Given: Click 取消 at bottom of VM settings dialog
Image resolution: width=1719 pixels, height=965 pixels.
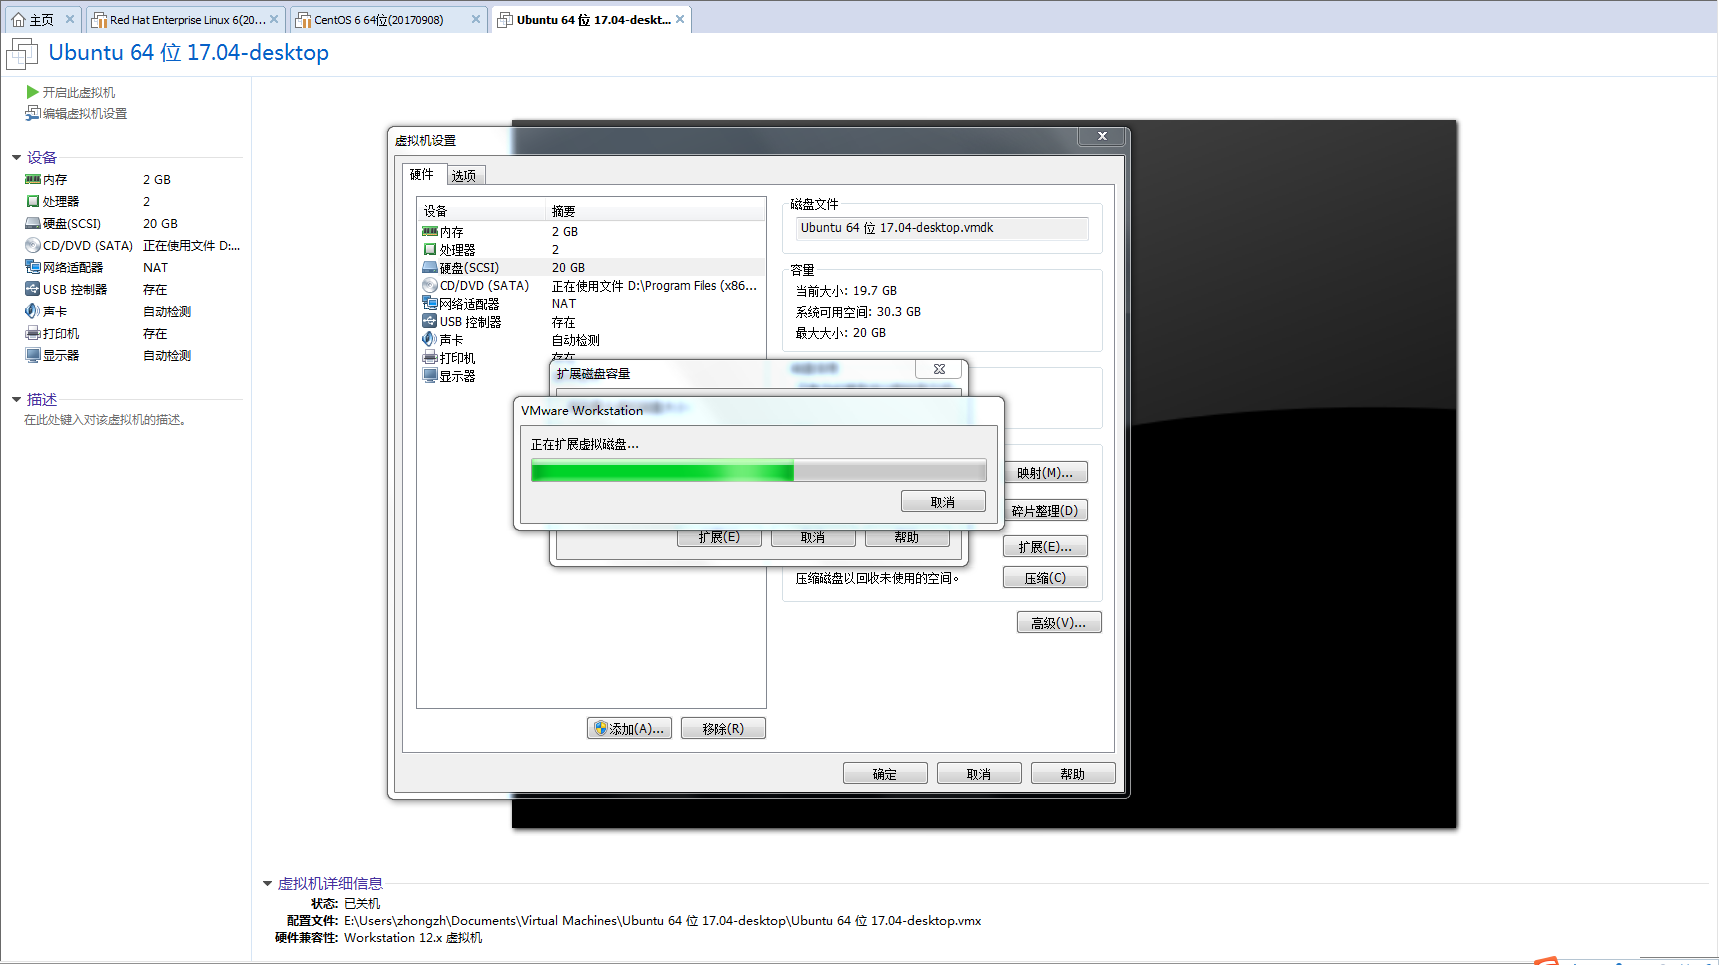Looking at the screenshot, I should [x=979, y=773].
